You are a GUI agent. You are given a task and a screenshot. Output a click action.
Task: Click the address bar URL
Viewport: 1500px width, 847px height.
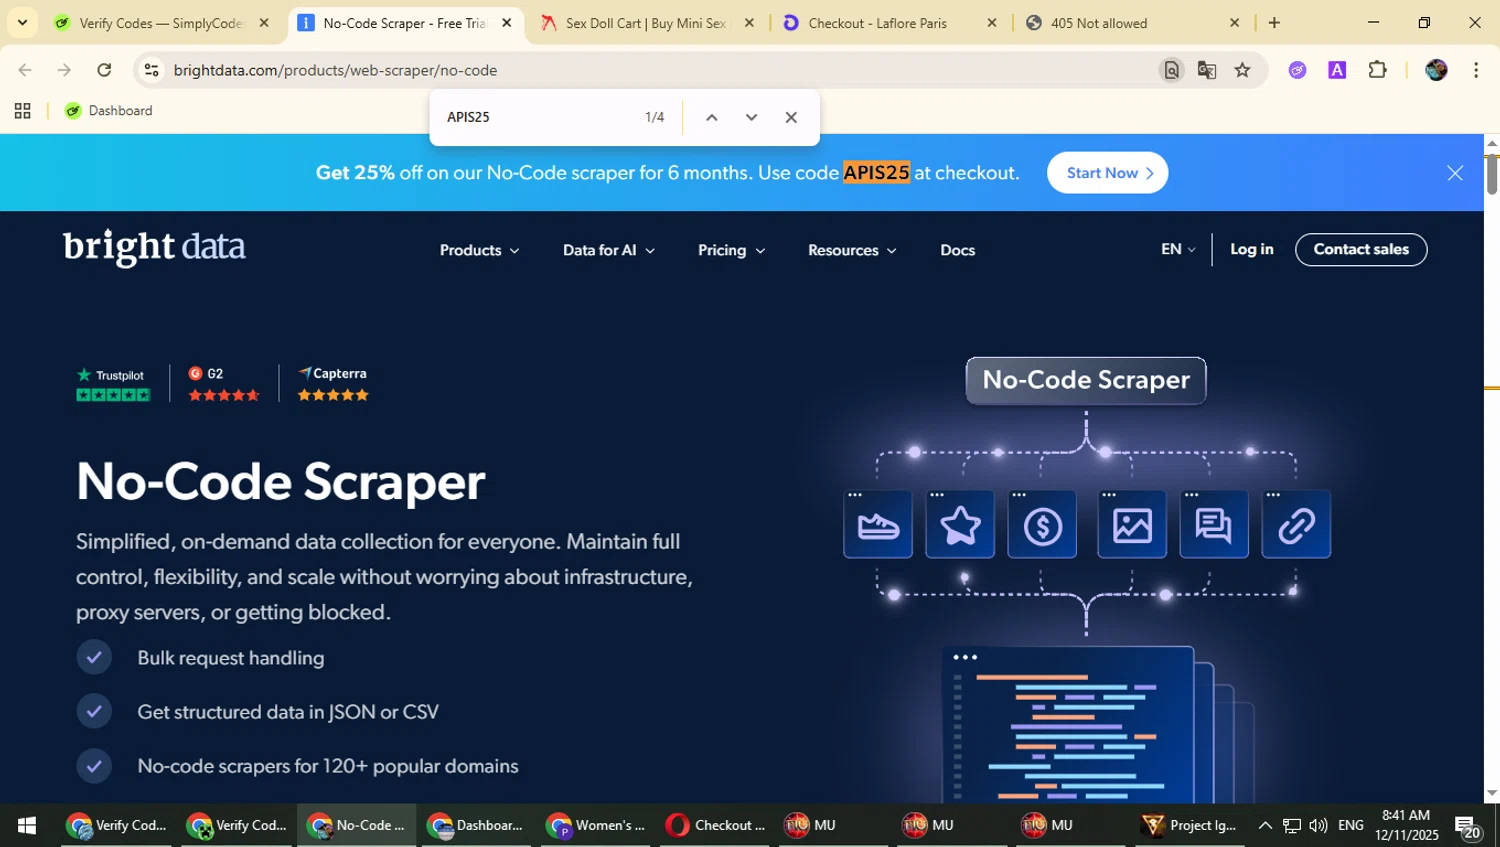tap(335, 70)
